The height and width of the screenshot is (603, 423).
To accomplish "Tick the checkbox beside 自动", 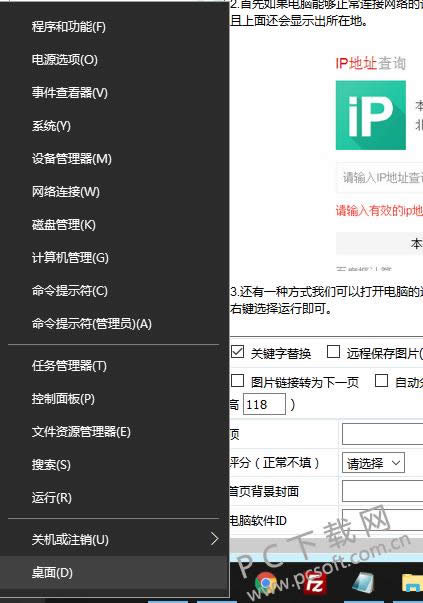I will tap(381, 381).
